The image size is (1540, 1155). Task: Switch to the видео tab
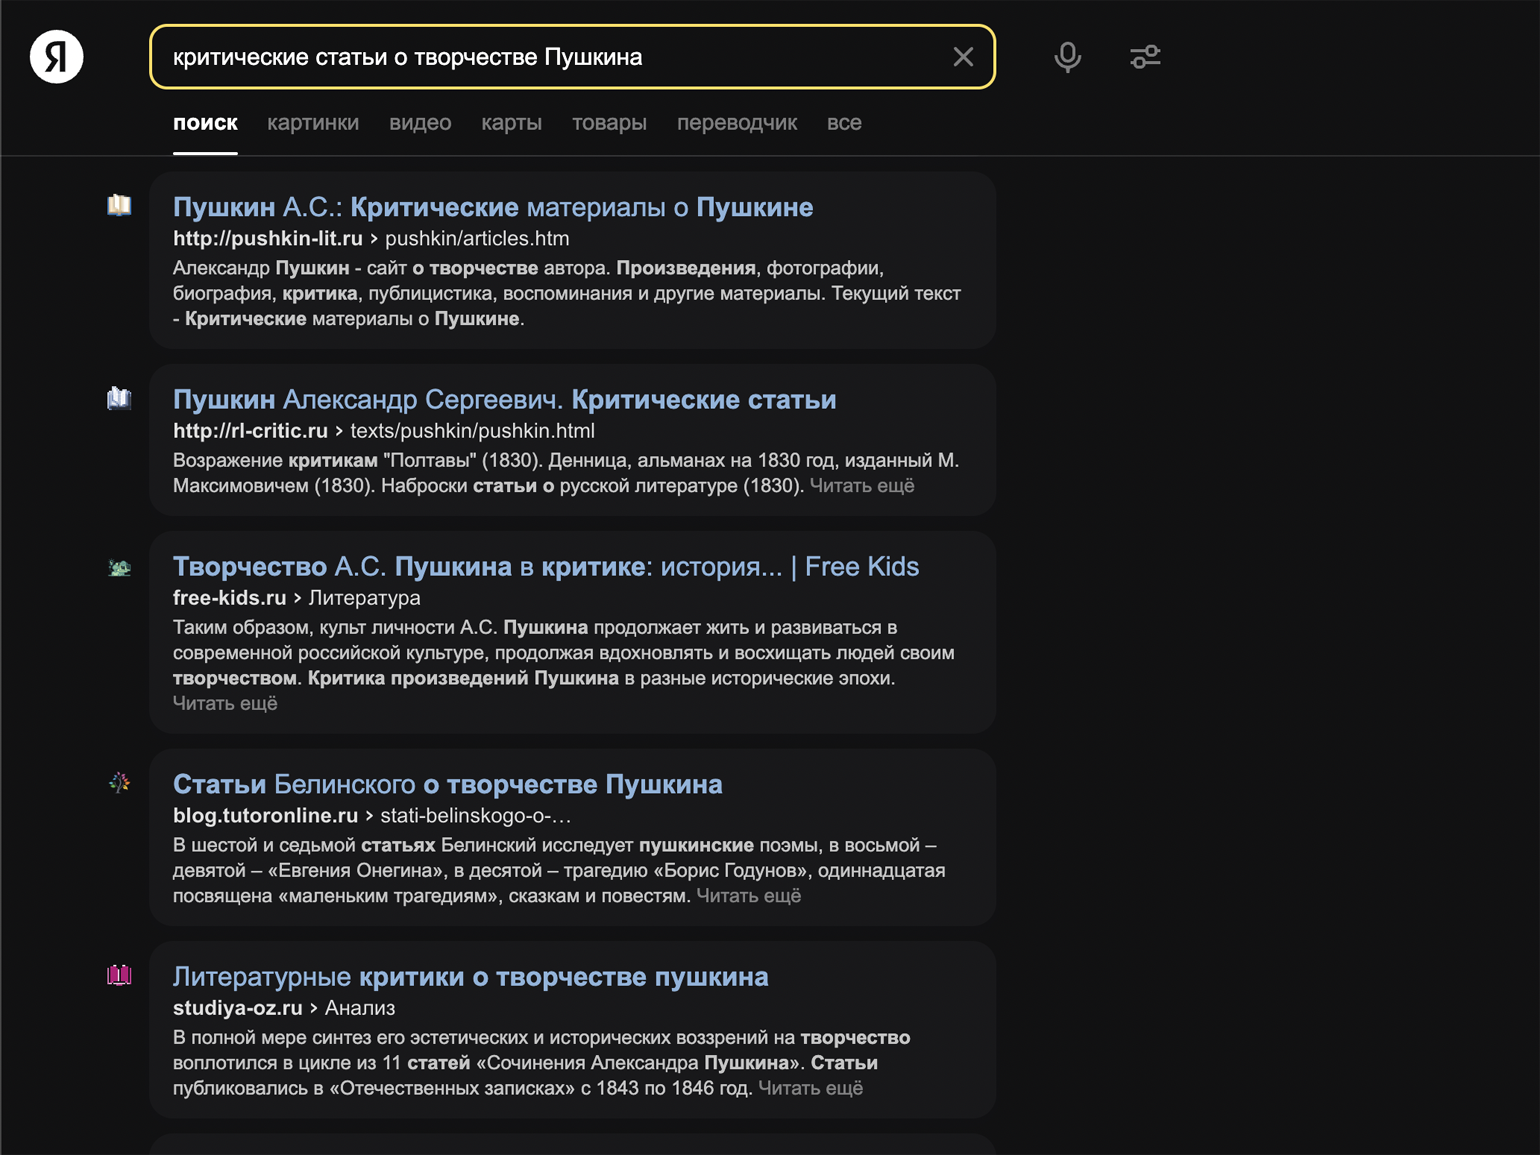tap(420, 123)
